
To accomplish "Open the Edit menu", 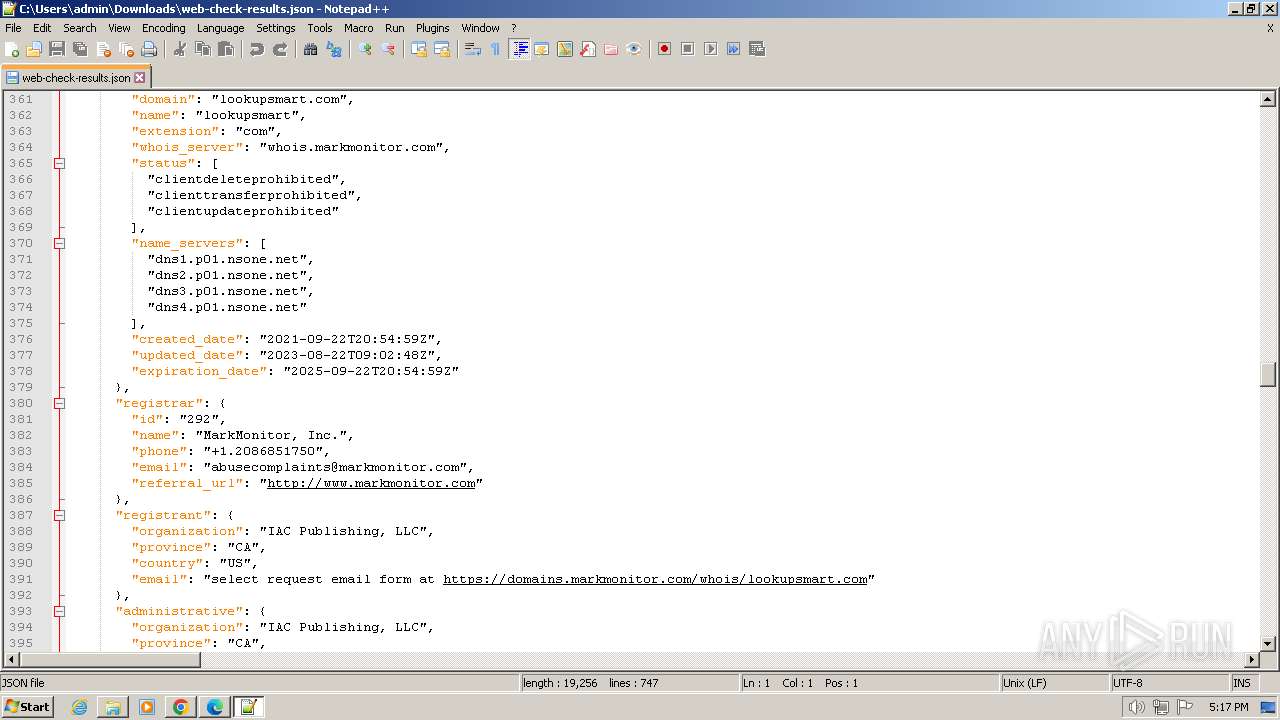I will pos(42,28).
